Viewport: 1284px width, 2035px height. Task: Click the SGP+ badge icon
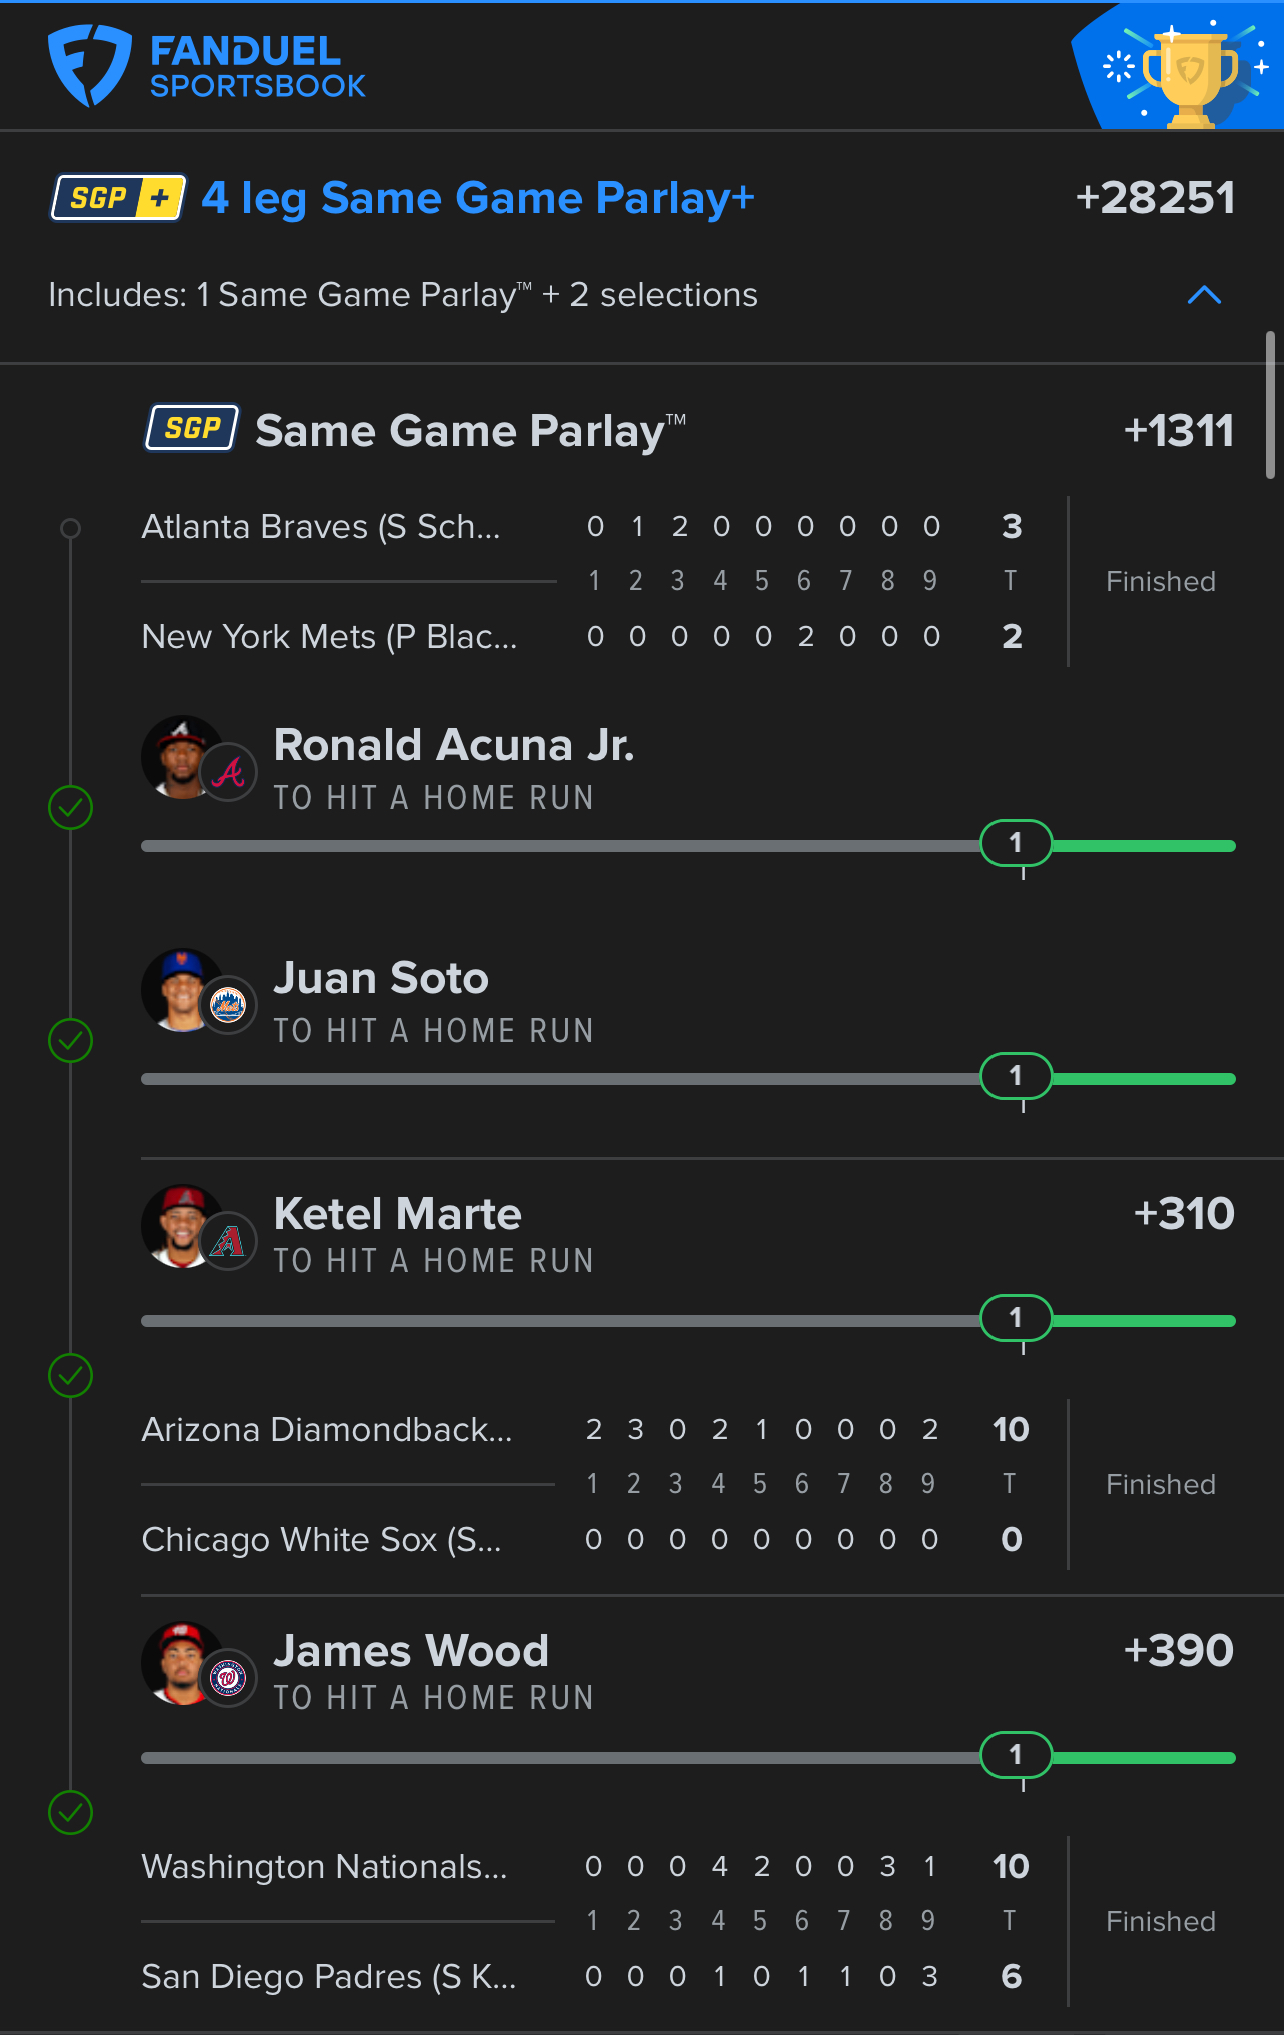(x=118, y=198)
